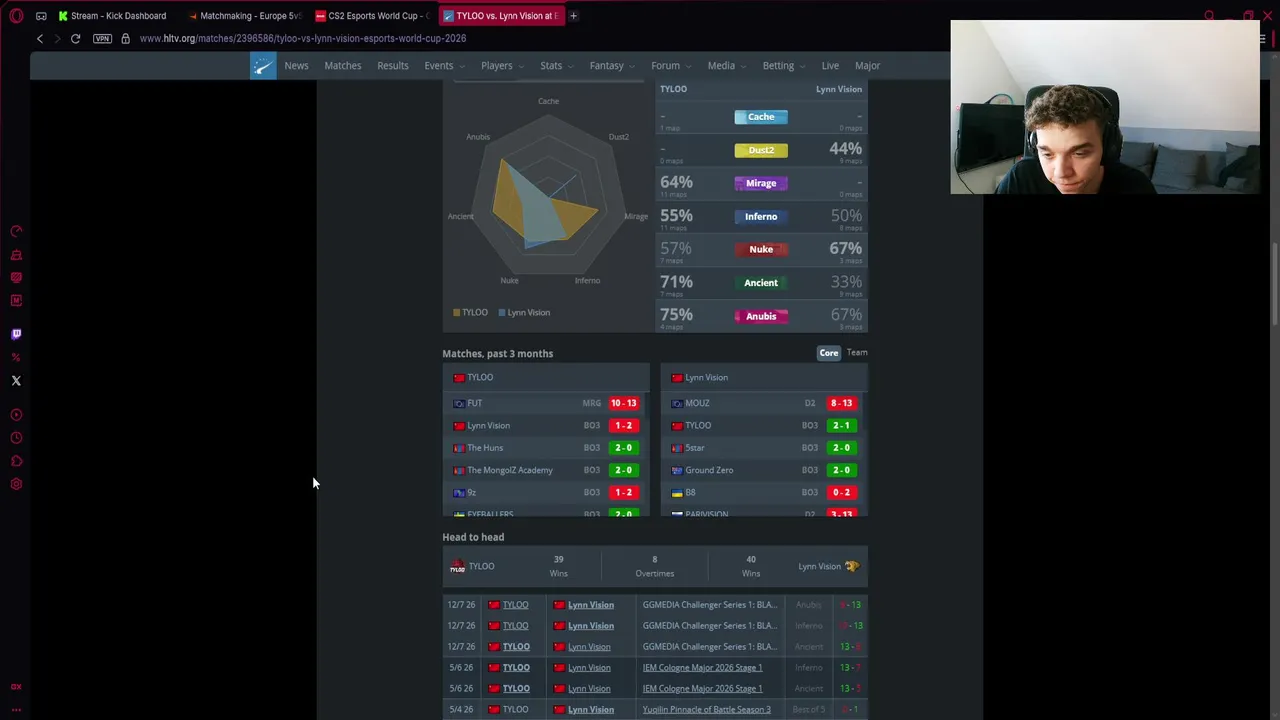Open Yuqilin Pinnacle of Battle Season 3 link
The height and width of the screenshot is (720, 1280).
click(706, 710)
